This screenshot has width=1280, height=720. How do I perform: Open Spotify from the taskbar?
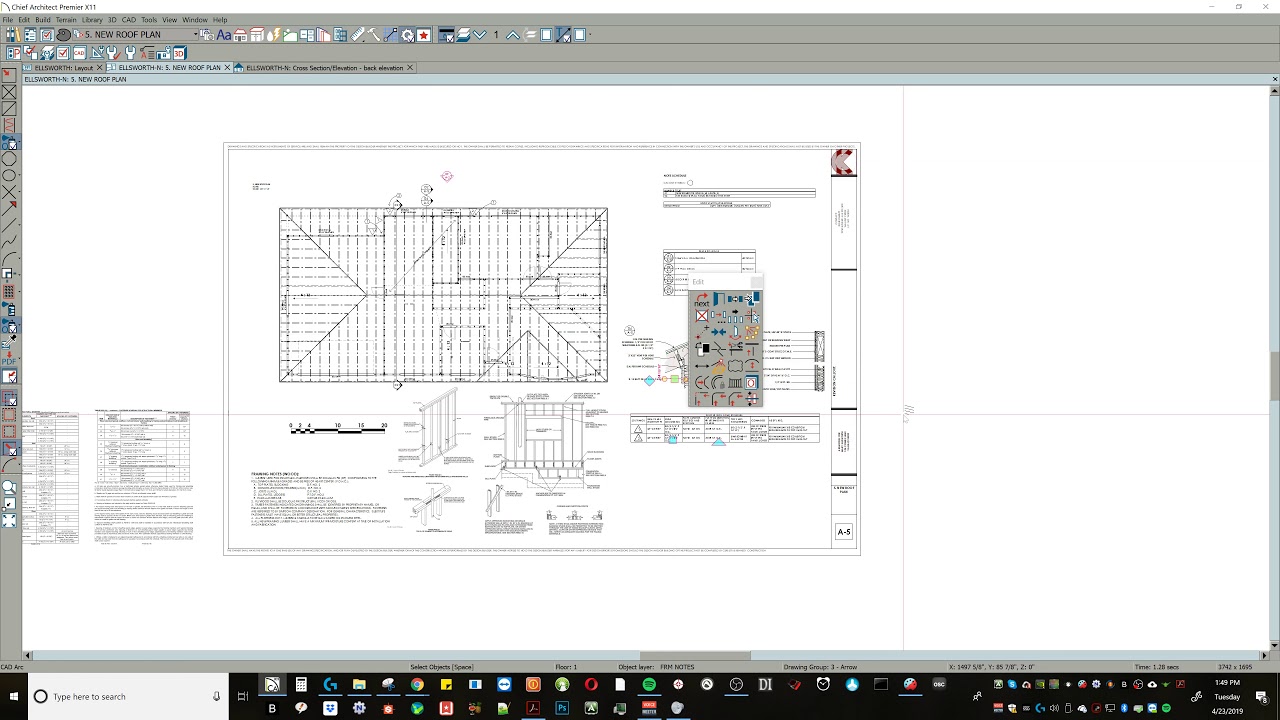pyautogui.click(x=649, y=685)
